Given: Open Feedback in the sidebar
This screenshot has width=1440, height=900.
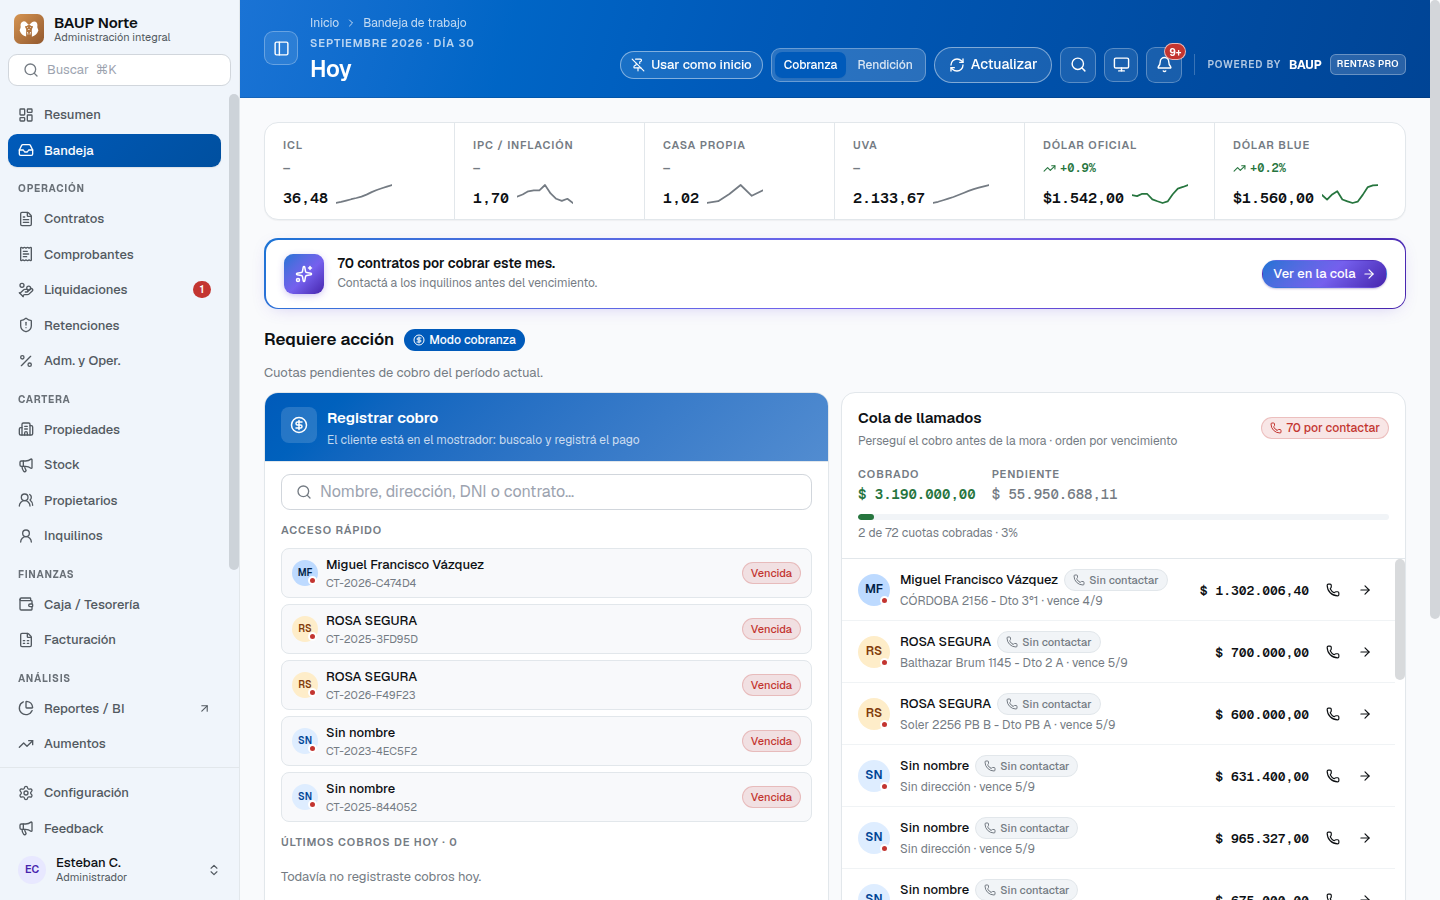Looking at the screenshot, I should pyautogui.click(x=114, y=829).
